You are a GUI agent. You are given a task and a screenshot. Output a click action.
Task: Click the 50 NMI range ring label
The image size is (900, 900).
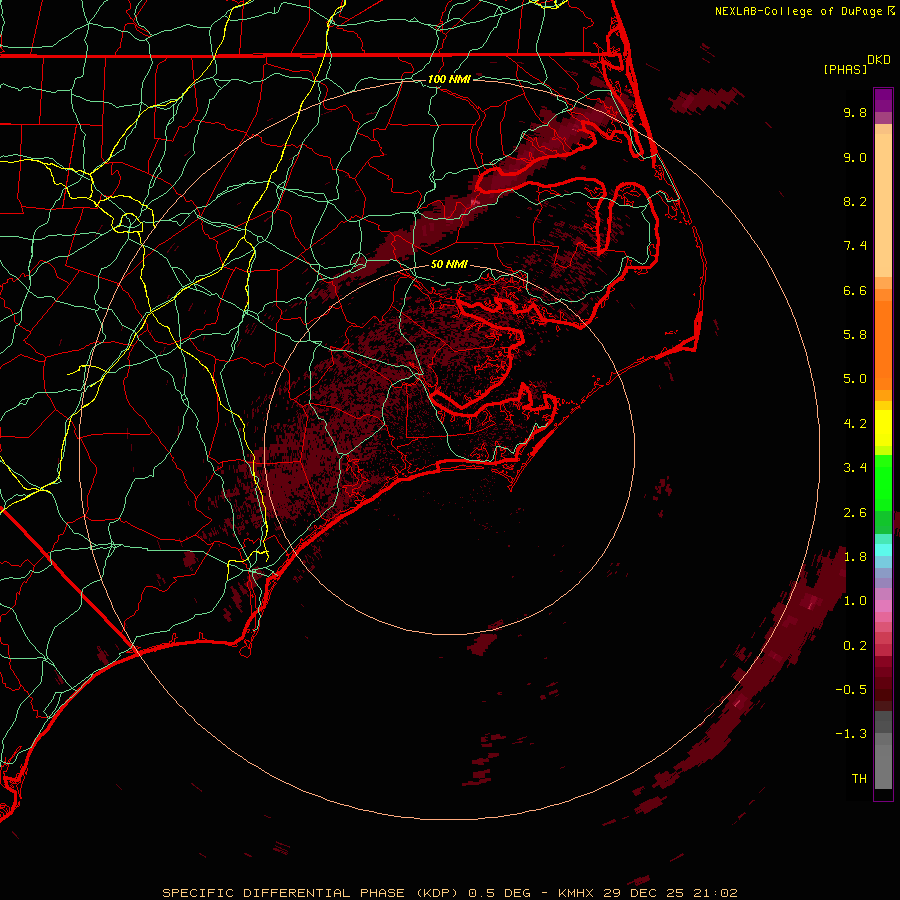click(x=449, y=265)
